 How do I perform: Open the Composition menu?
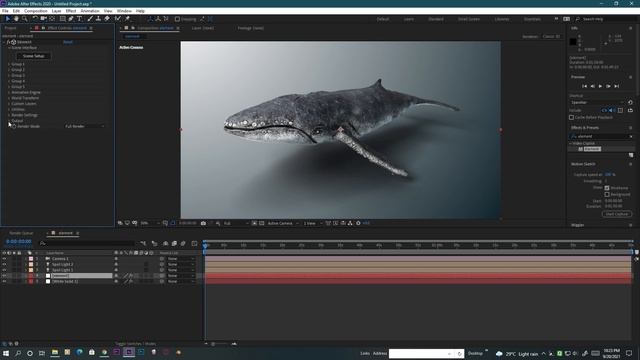(x=36, y=11)
